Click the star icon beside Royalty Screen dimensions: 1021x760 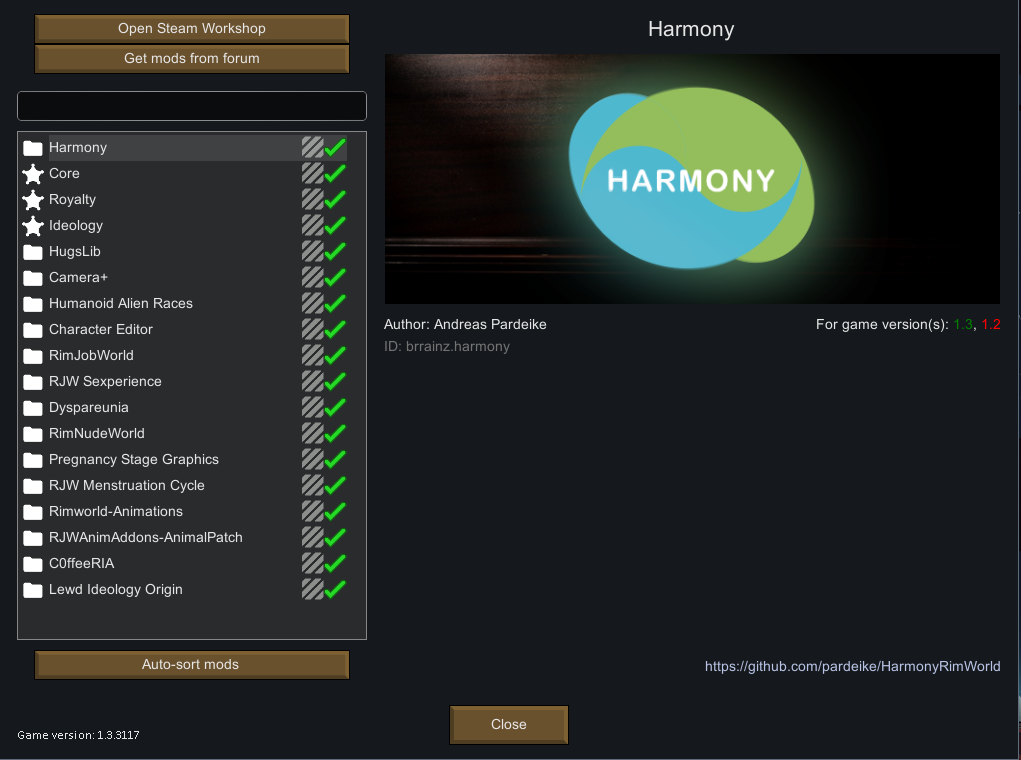pos(32,199)
